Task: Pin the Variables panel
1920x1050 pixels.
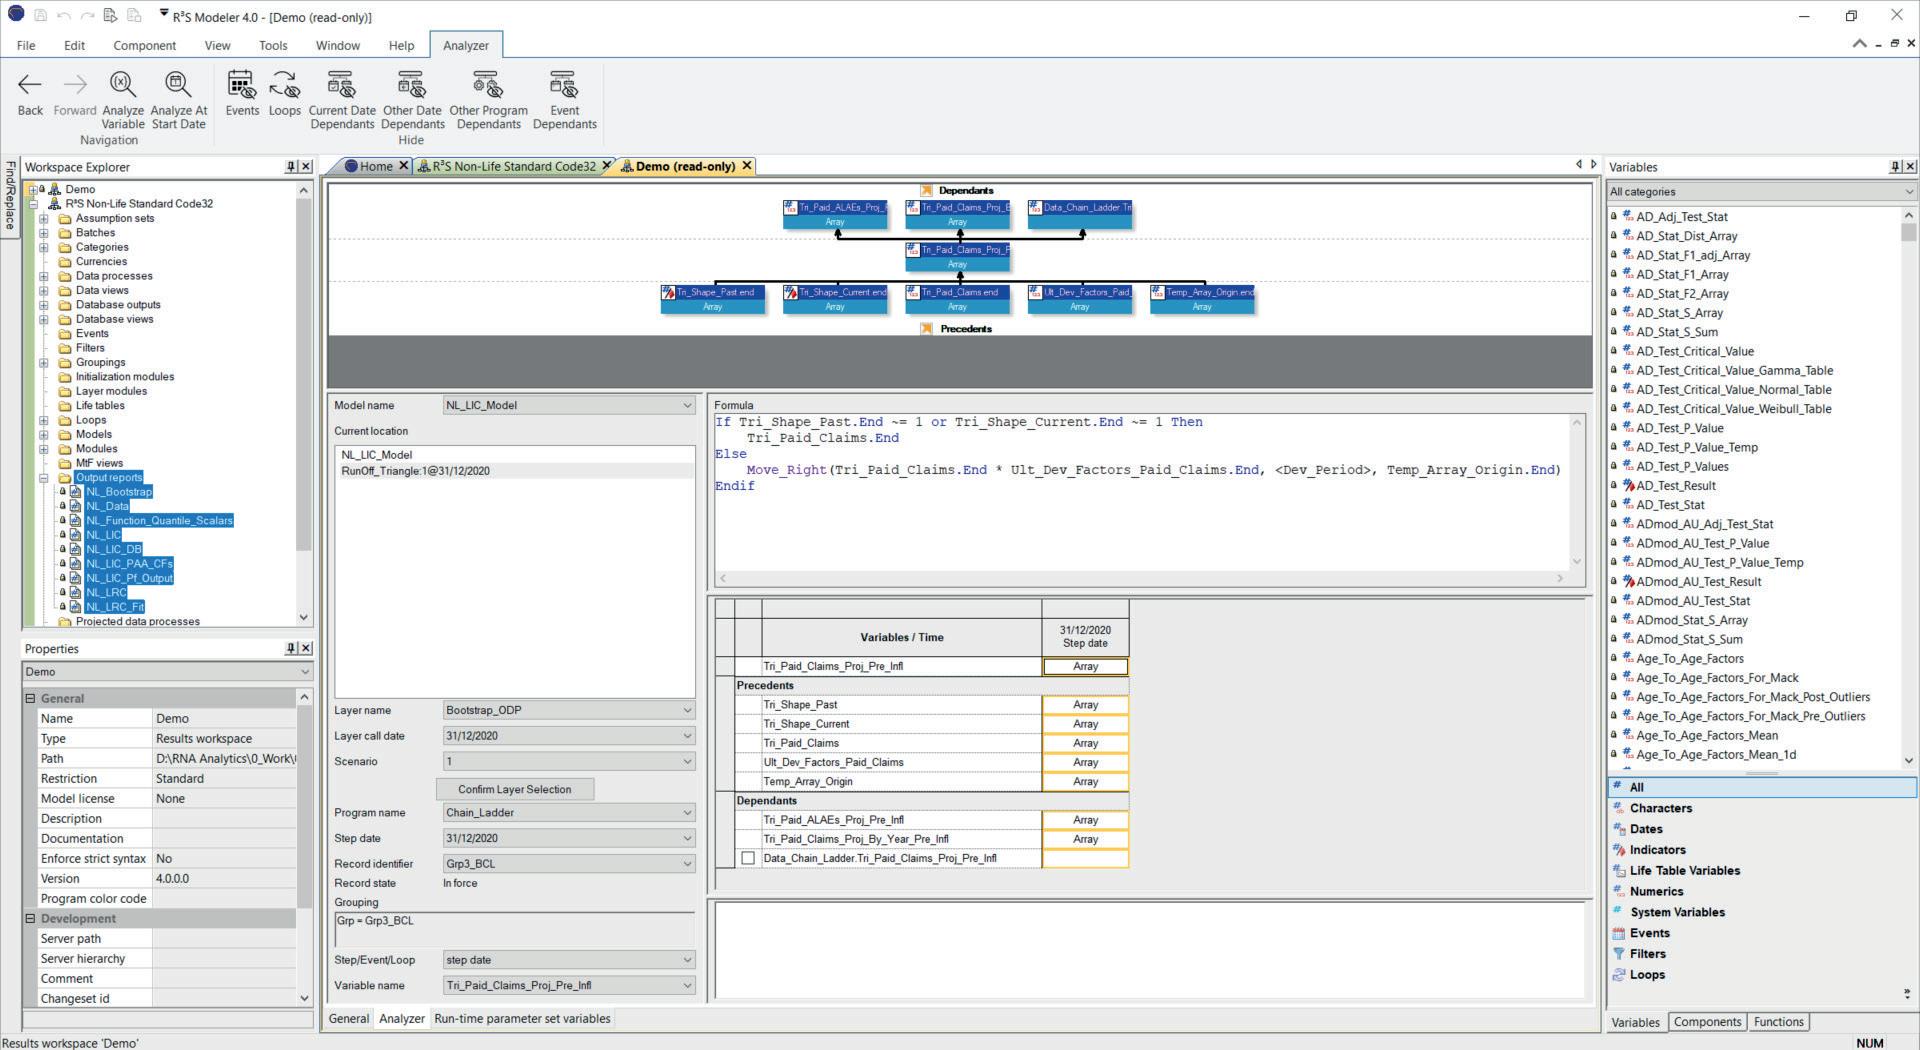Action: (x=1895, y=167)
